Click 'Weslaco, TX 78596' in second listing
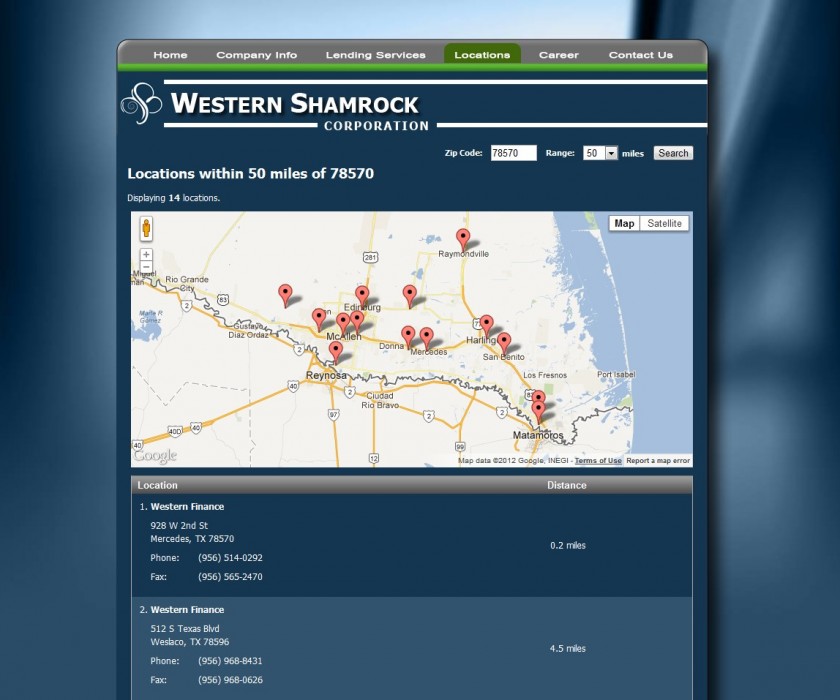This screenshot has height=700, width=840. 190,642
